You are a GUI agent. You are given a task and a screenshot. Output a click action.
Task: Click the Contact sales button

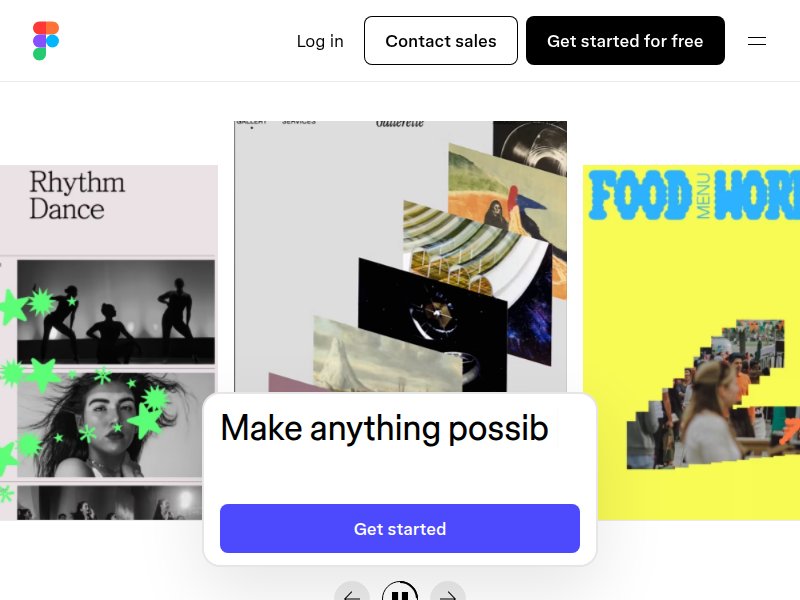pyautogui.click(x=441, y=40)
